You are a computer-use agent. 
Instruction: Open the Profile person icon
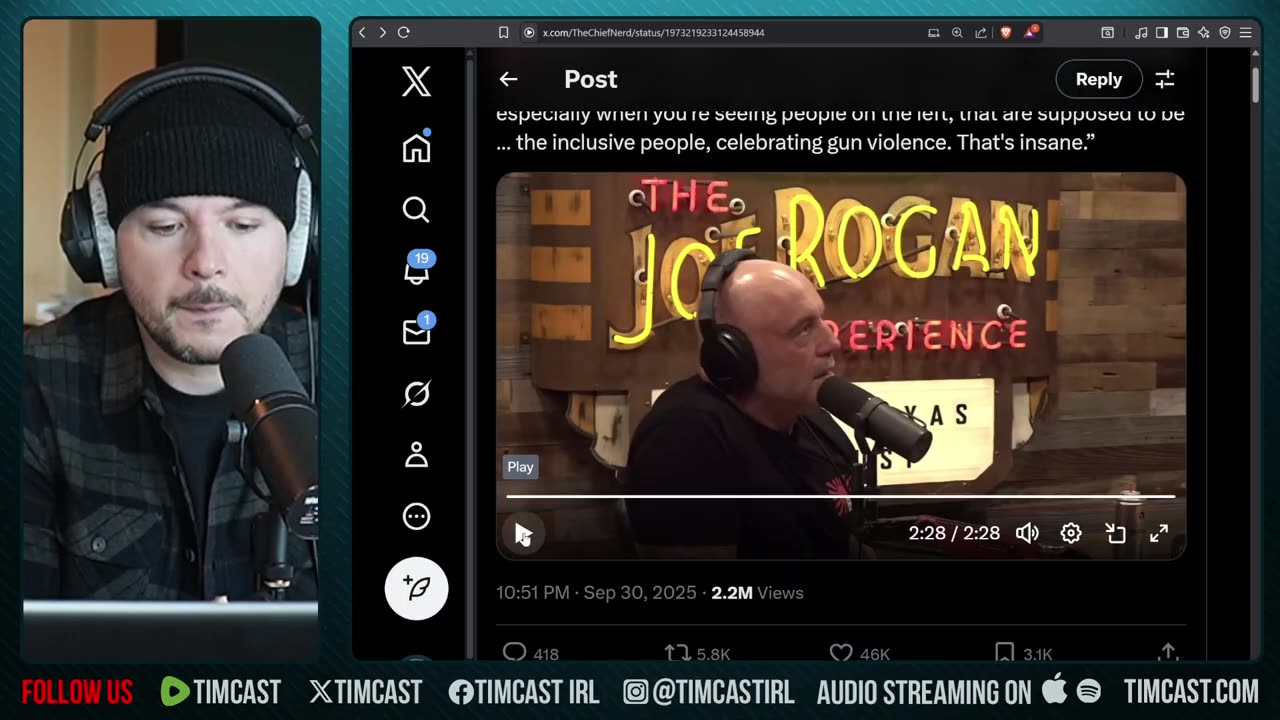416,455
